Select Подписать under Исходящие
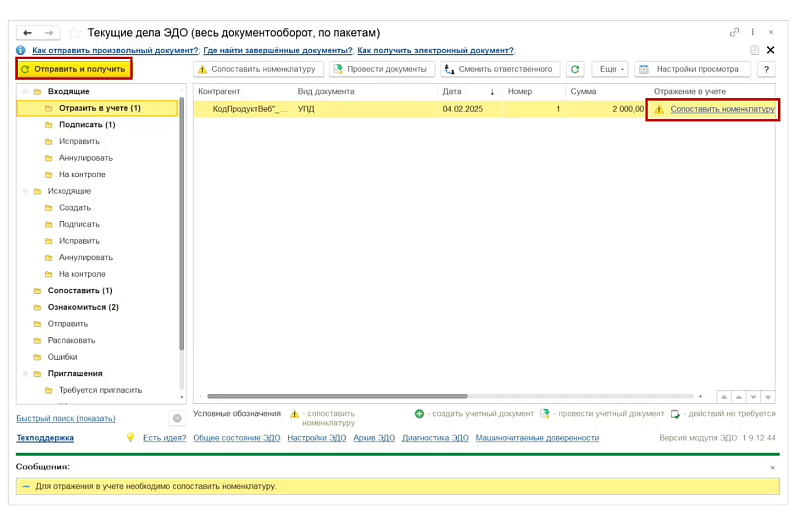The image size is (800, 506). click(79, 224)
